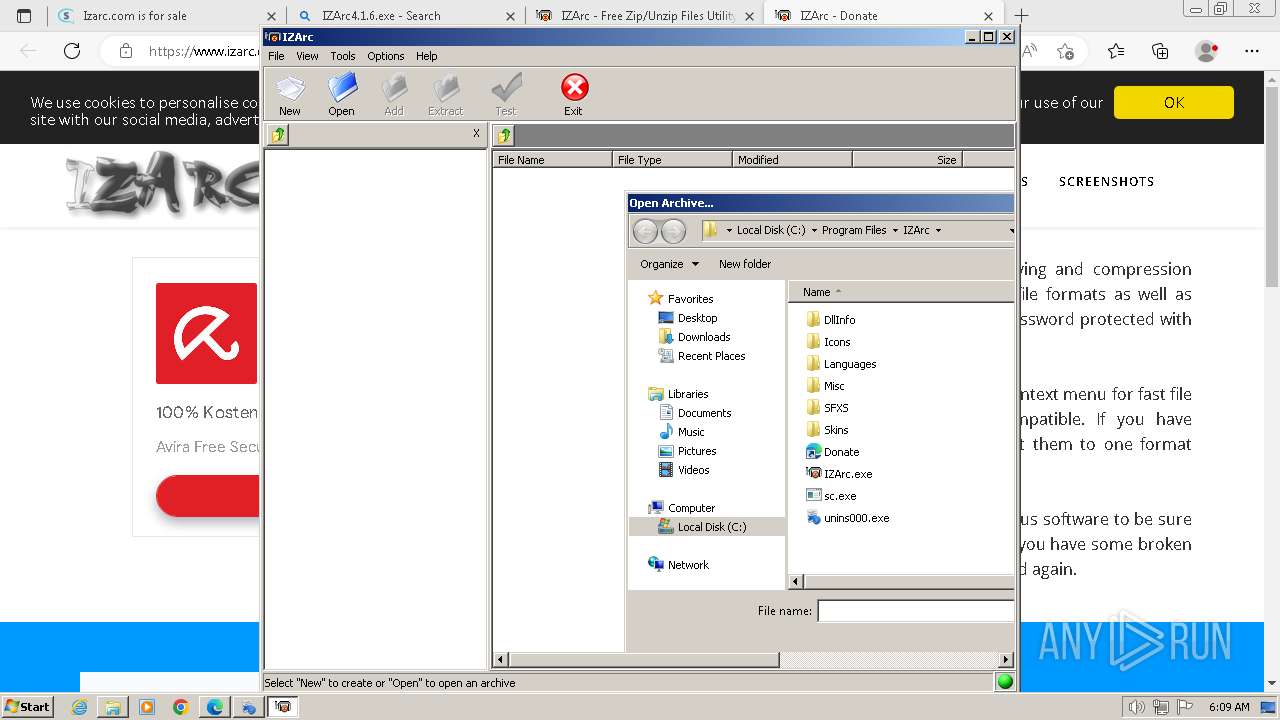Select the Misc folder

pyautogui.click(x=825, y=386)
